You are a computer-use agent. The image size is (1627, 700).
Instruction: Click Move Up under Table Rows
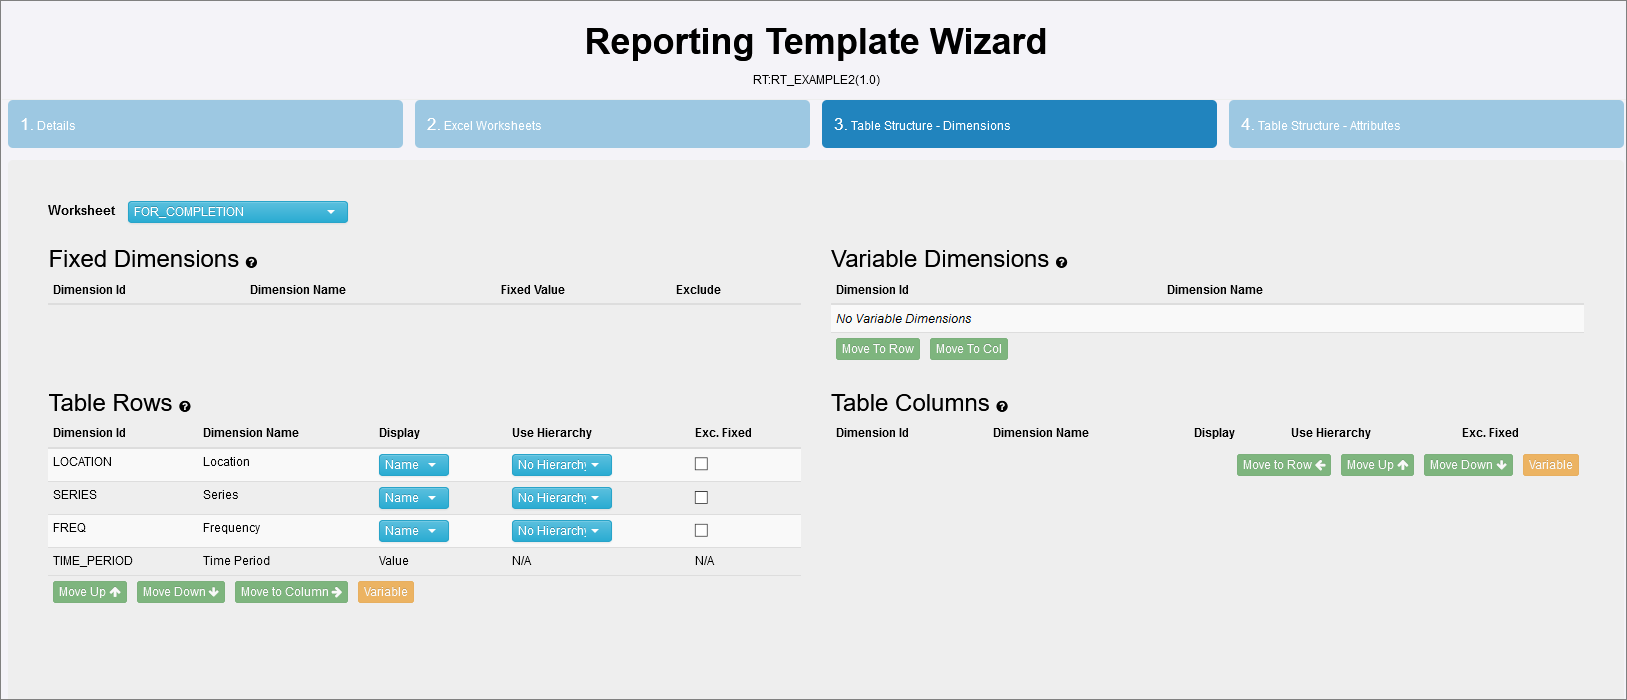click(89, 592)
